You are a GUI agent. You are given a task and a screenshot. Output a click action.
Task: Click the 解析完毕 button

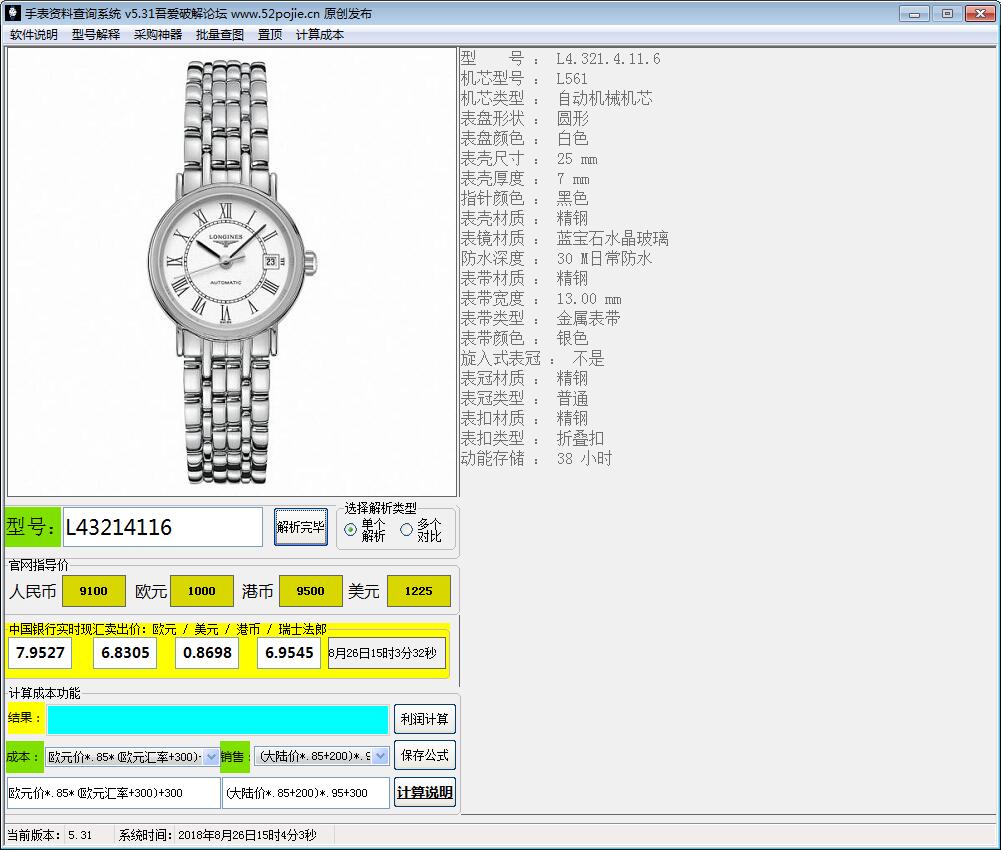pyautogui.click(x=300, y=527)
